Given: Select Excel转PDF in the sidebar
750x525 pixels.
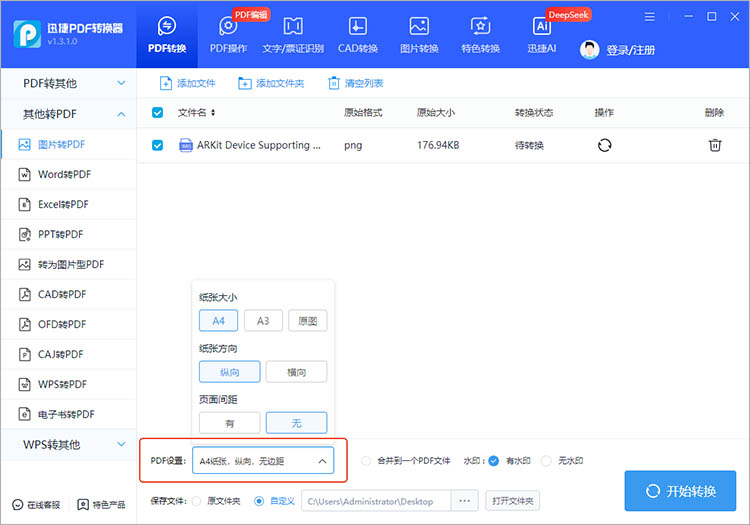Looking at the screenshot, I should 69,205.
